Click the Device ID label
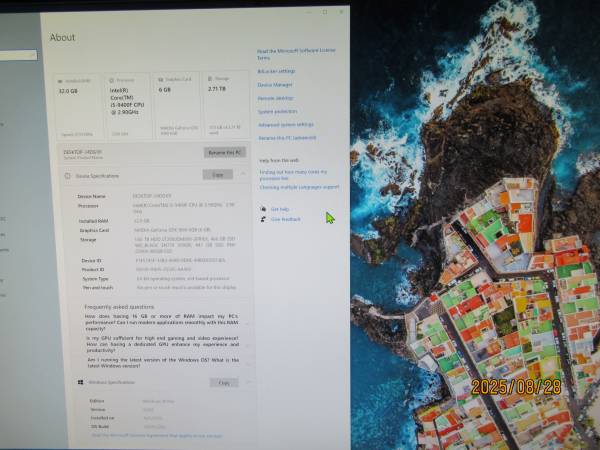The image size is (600, 450). click(x=91, y=261)
